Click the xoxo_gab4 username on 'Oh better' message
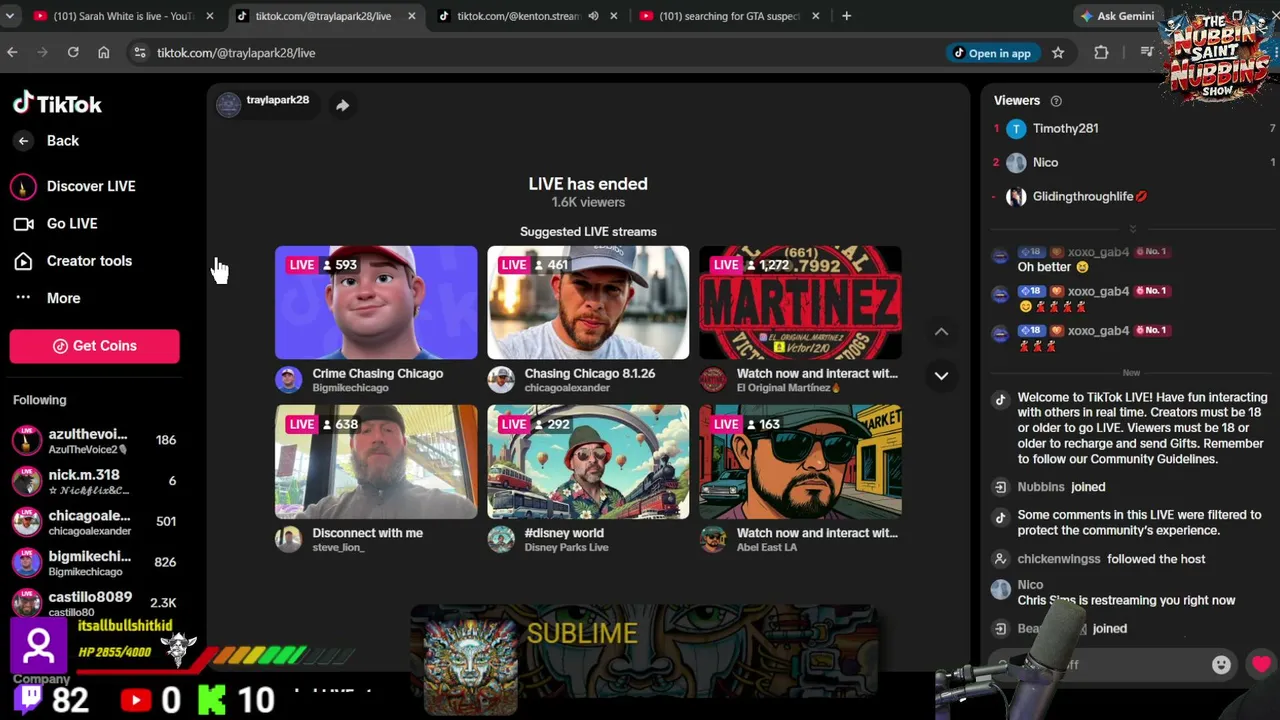This screenshot has height=720, width=1280. coord(1098,252)
